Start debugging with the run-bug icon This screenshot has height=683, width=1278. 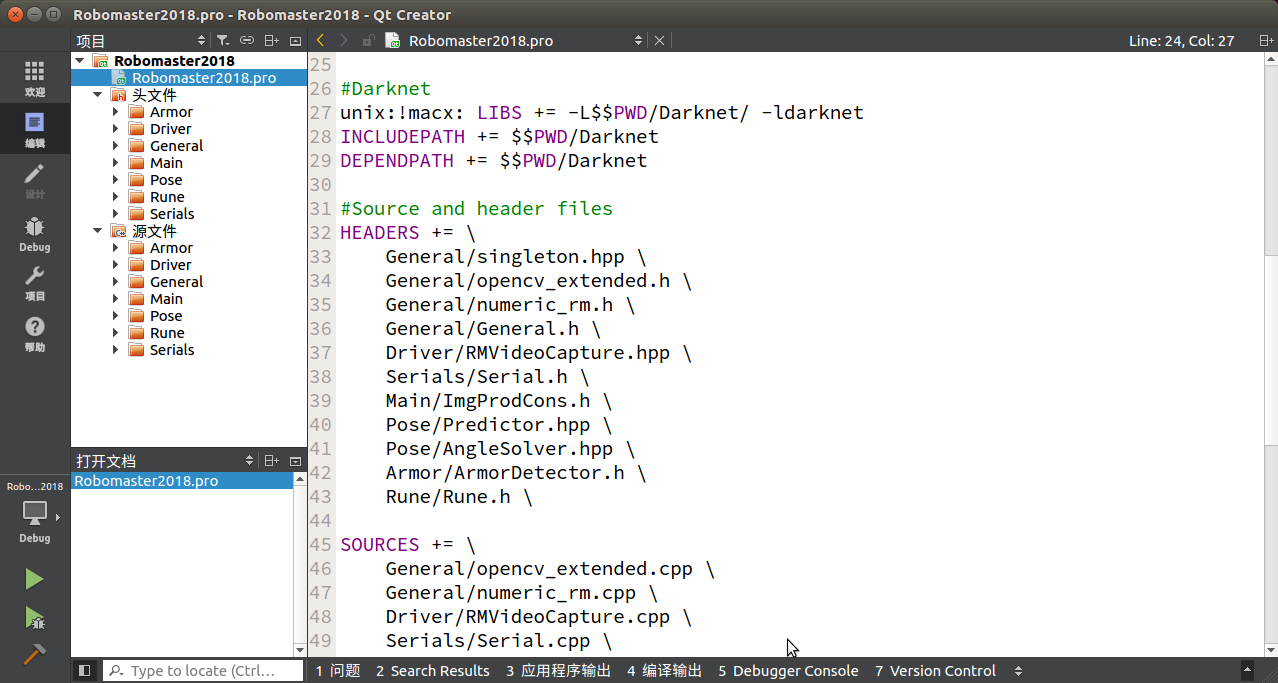point(34,618)
